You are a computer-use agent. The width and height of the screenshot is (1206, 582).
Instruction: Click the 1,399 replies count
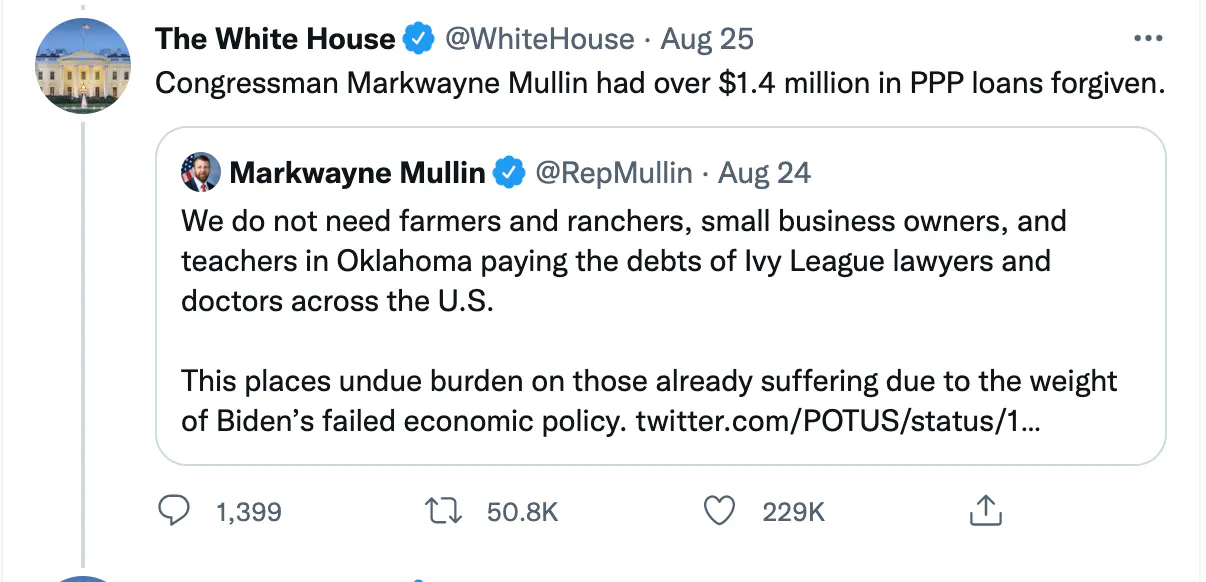point(248,513)
